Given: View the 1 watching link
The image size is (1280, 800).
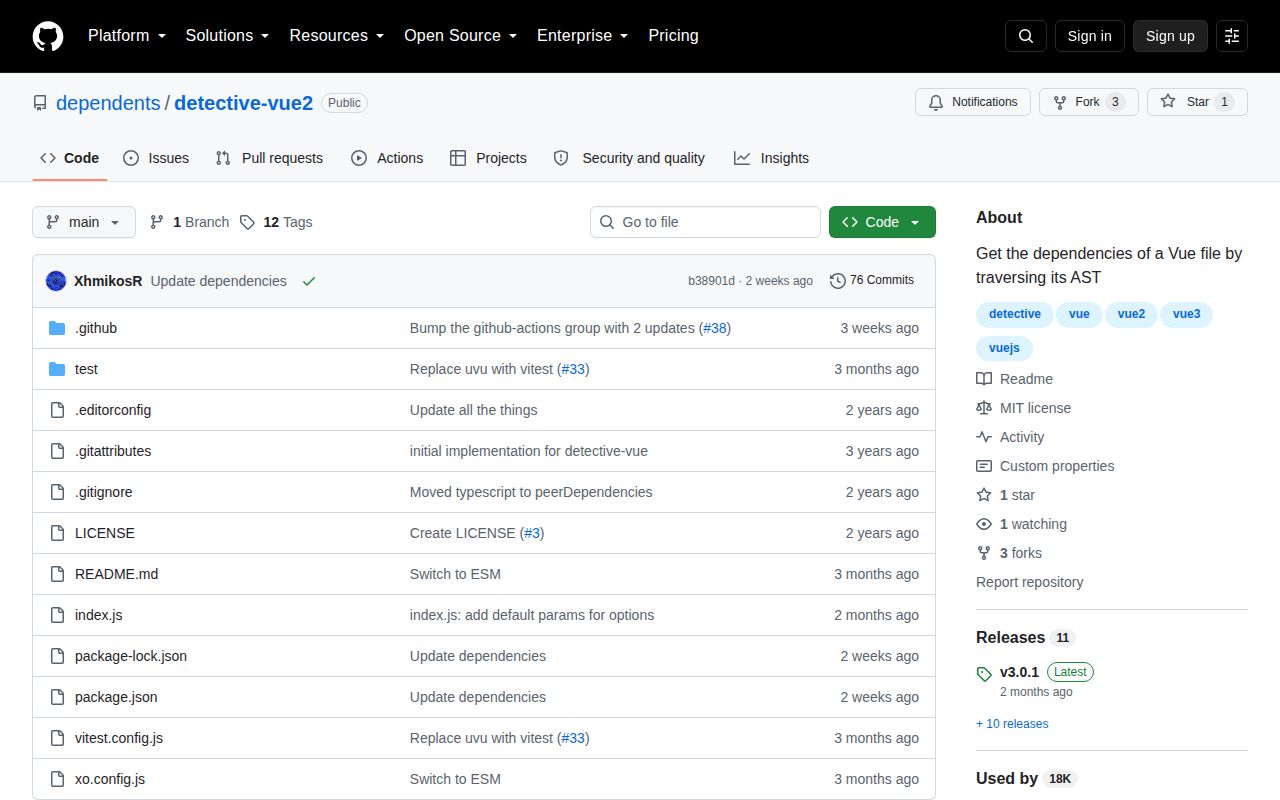Looking at the screenshot, I should point(1021,524).
